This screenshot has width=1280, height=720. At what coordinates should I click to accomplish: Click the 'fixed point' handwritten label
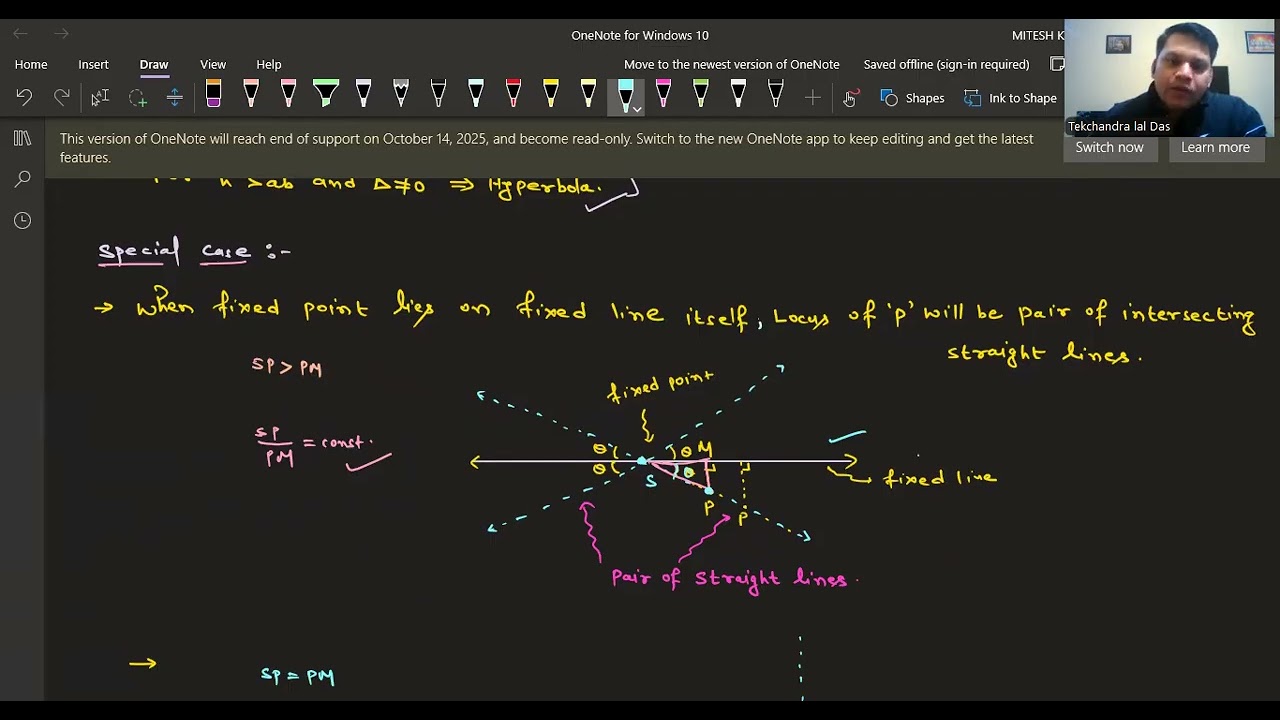click(x=660, y=386)
